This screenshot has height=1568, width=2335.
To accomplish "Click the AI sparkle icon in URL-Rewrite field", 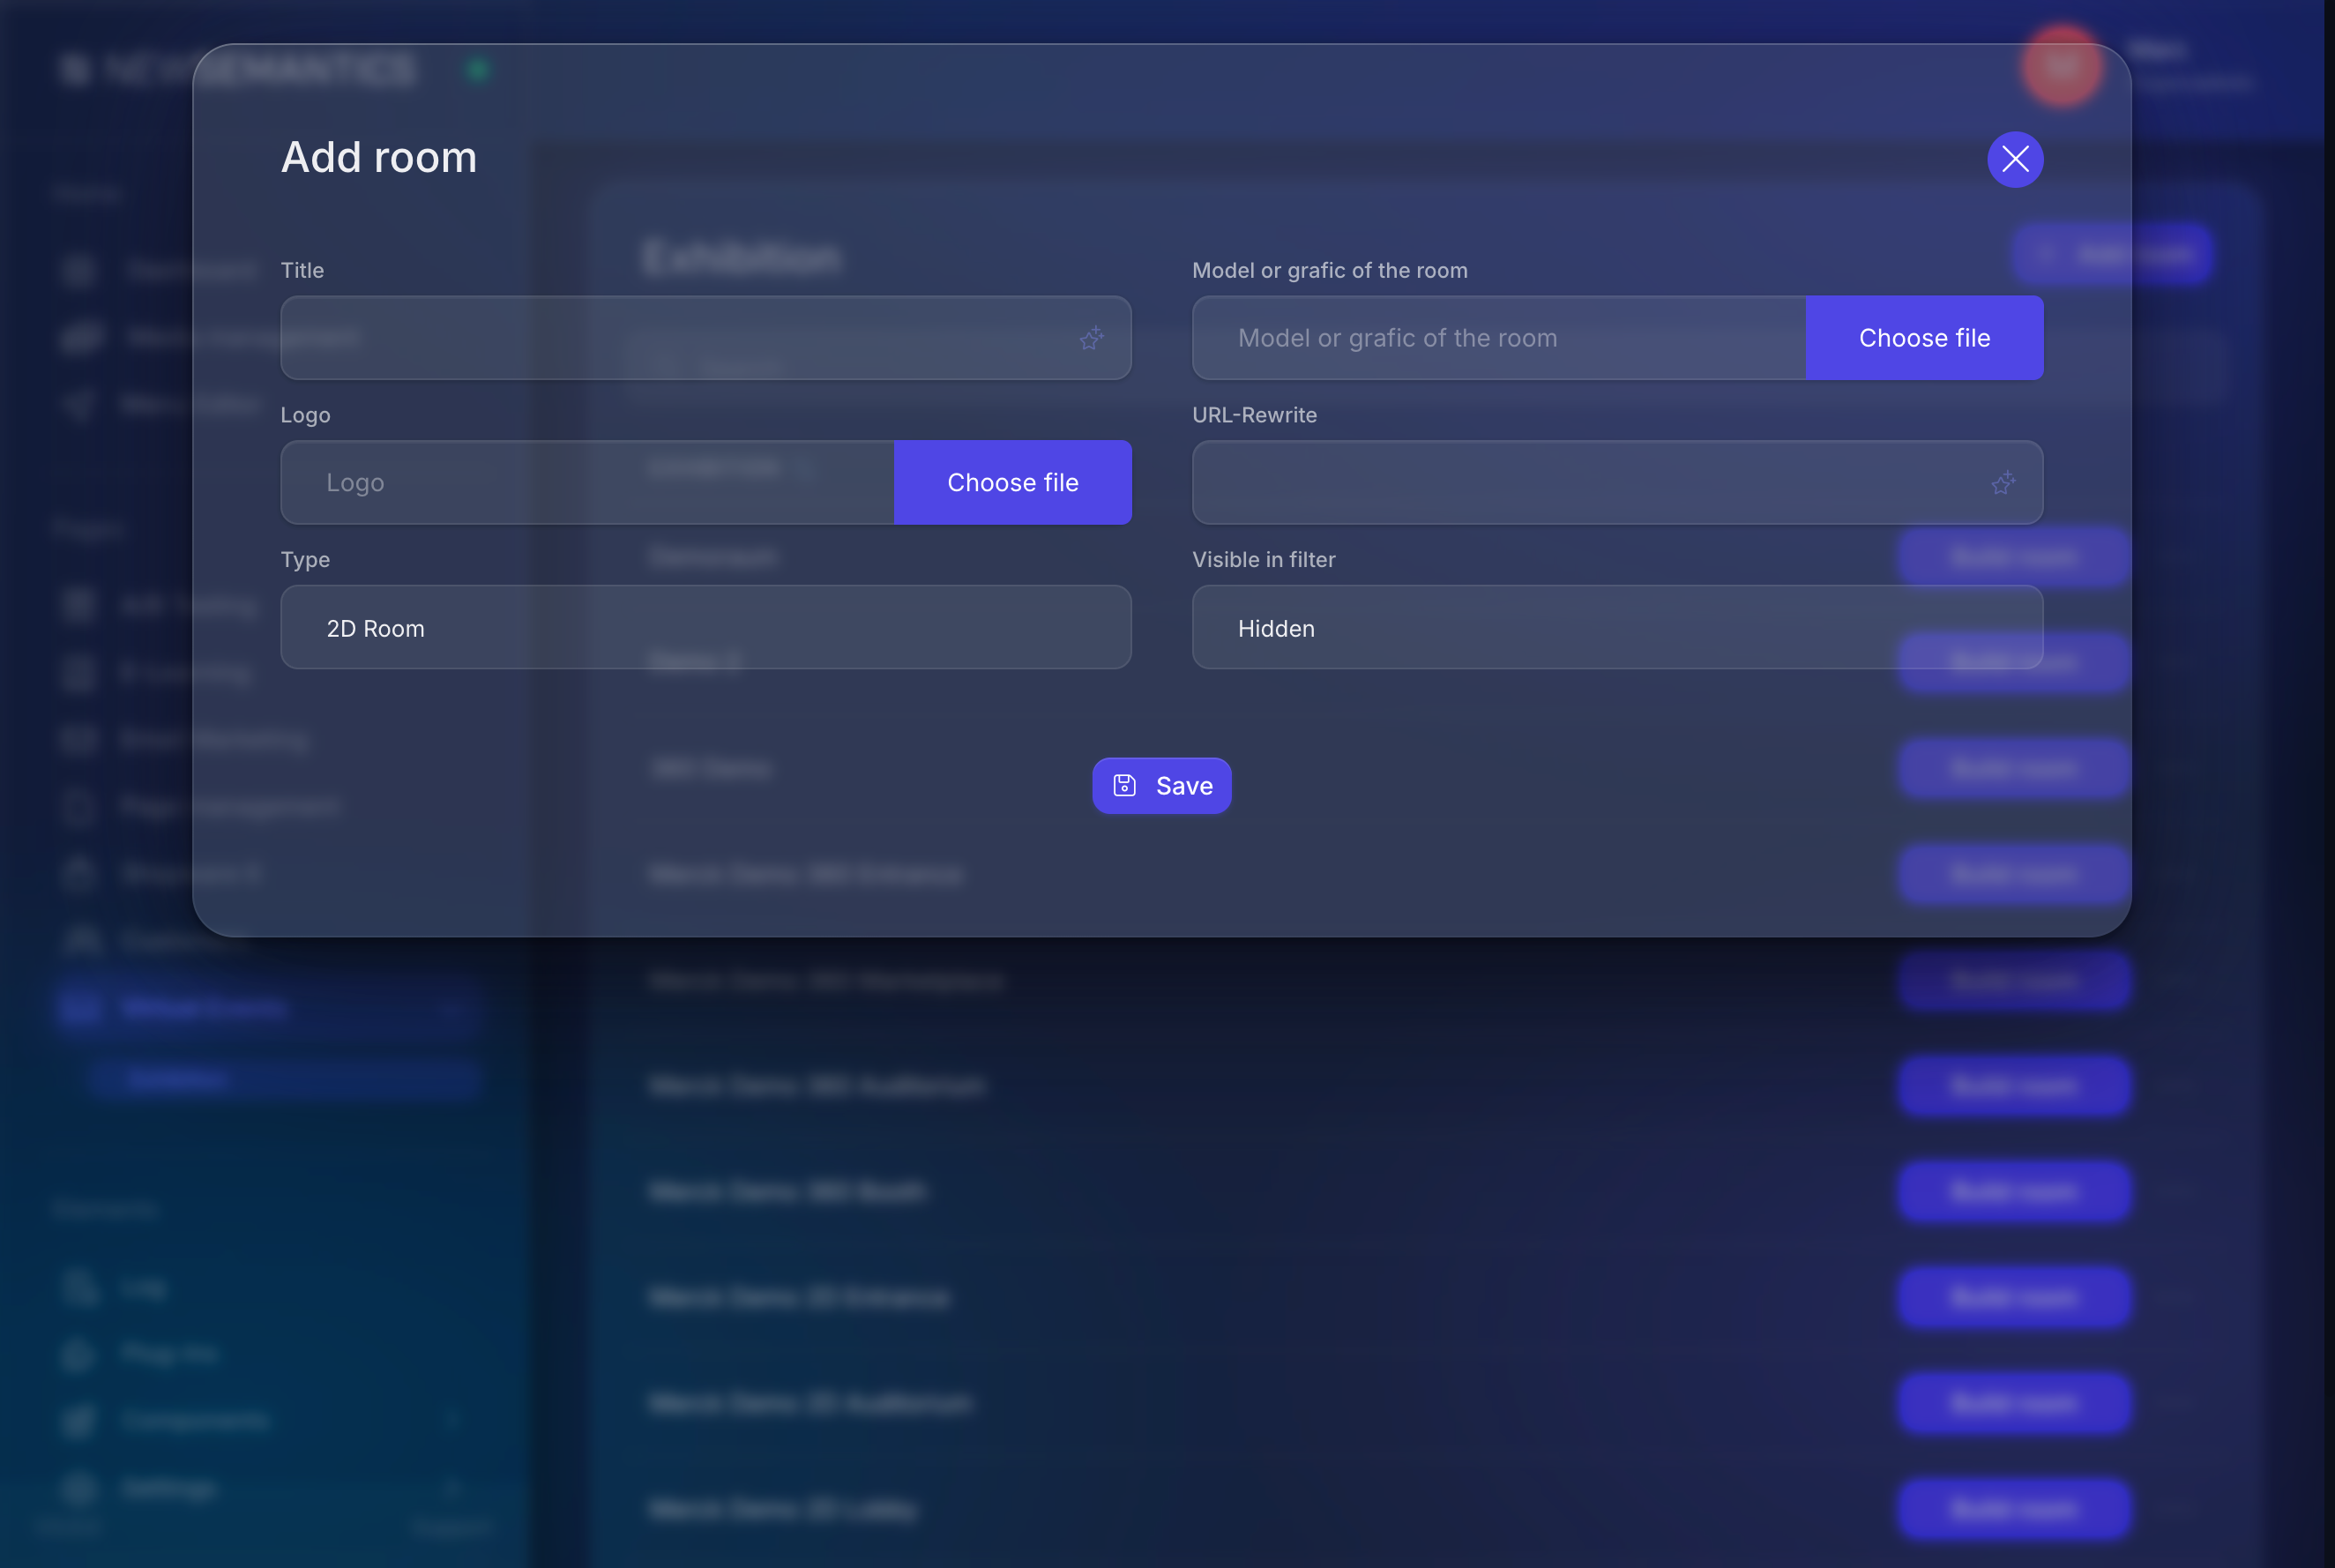I will pos(2002,483).
